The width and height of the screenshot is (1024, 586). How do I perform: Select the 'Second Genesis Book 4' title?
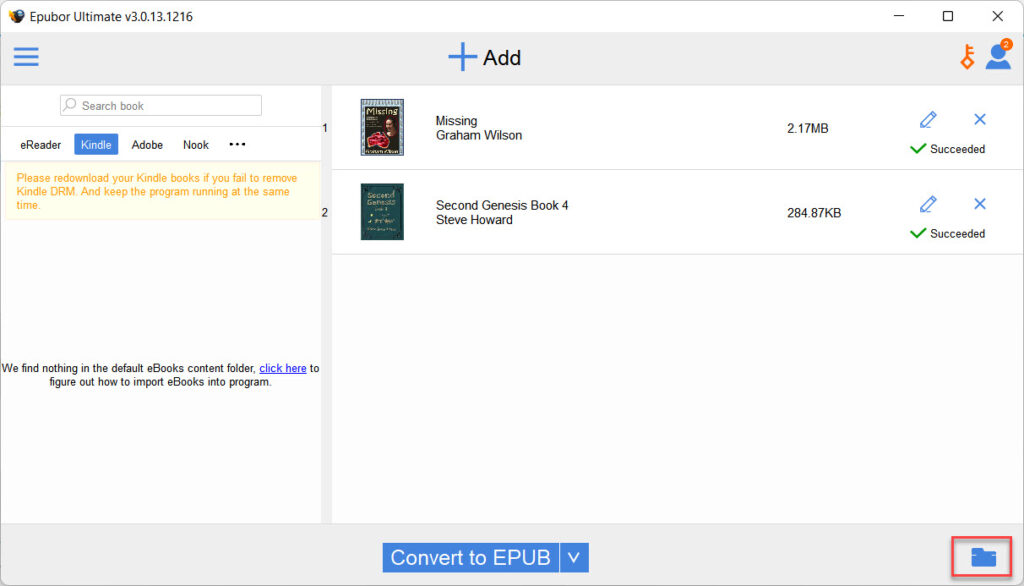point(502,205)
